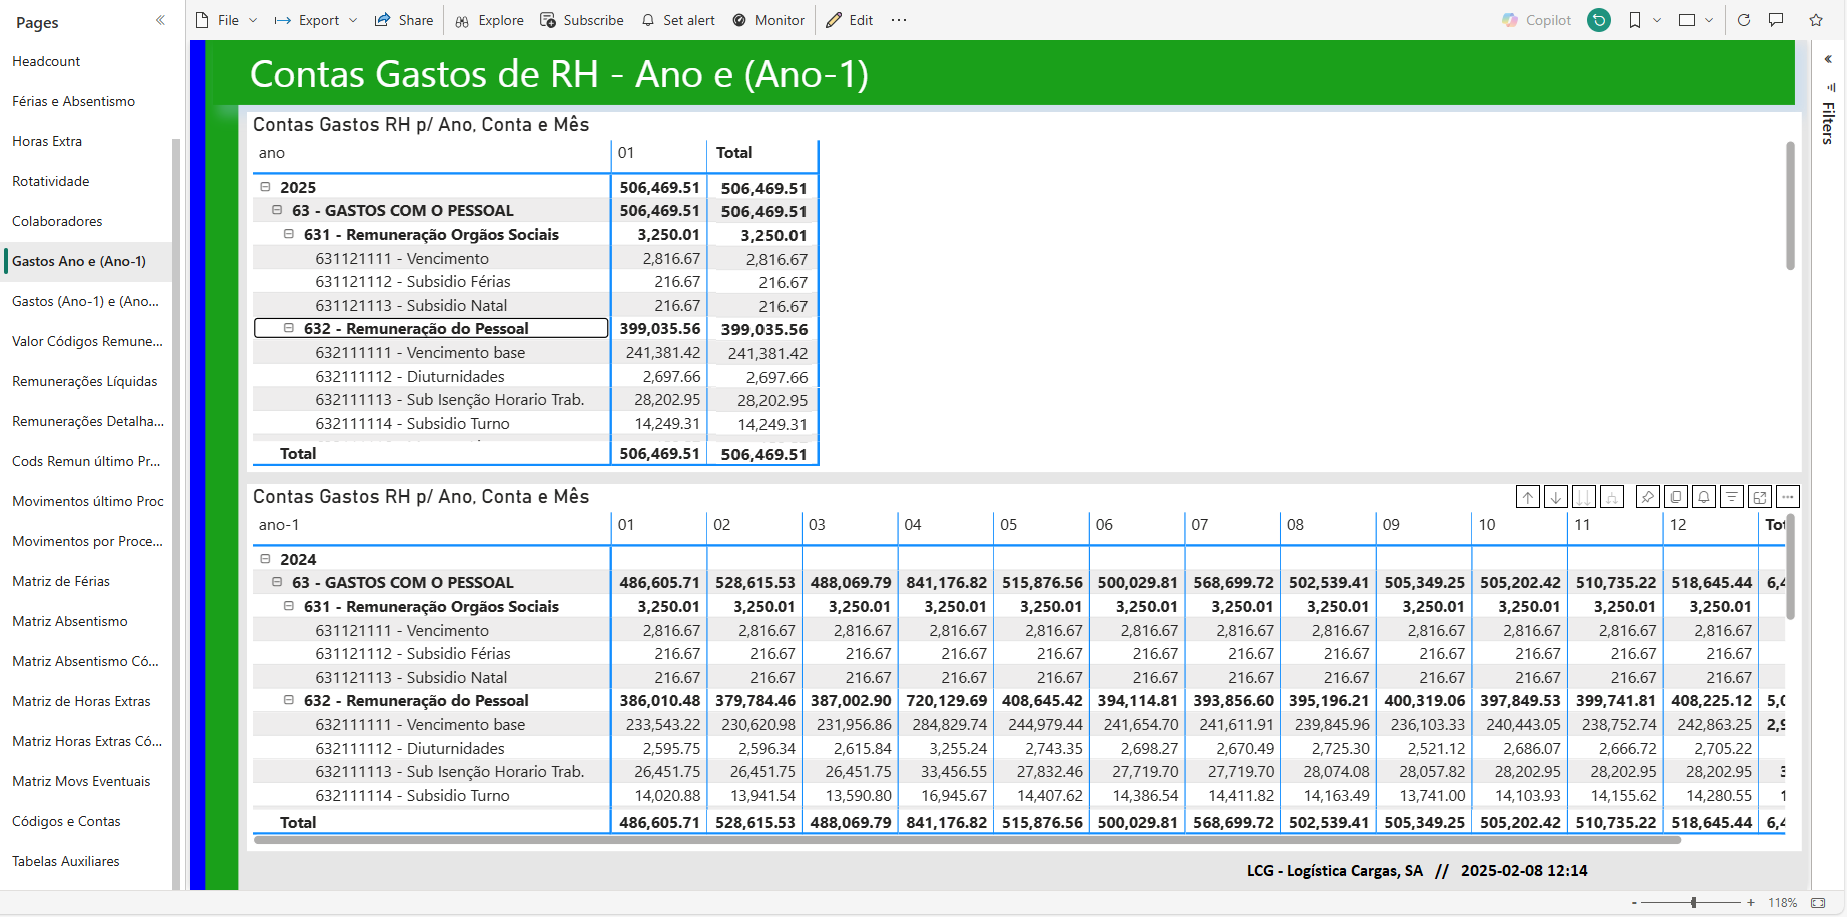This screenshot has width=1847, height=917.
Task: Refresh visuals with the circular arrow icon
Action: point(1744,20)
